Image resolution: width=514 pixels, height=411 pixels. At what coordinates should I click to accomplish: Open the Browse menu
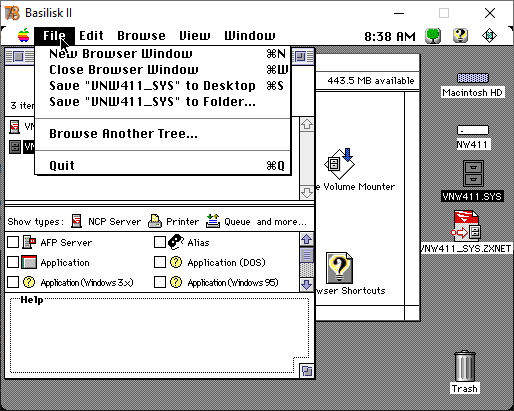141,36
